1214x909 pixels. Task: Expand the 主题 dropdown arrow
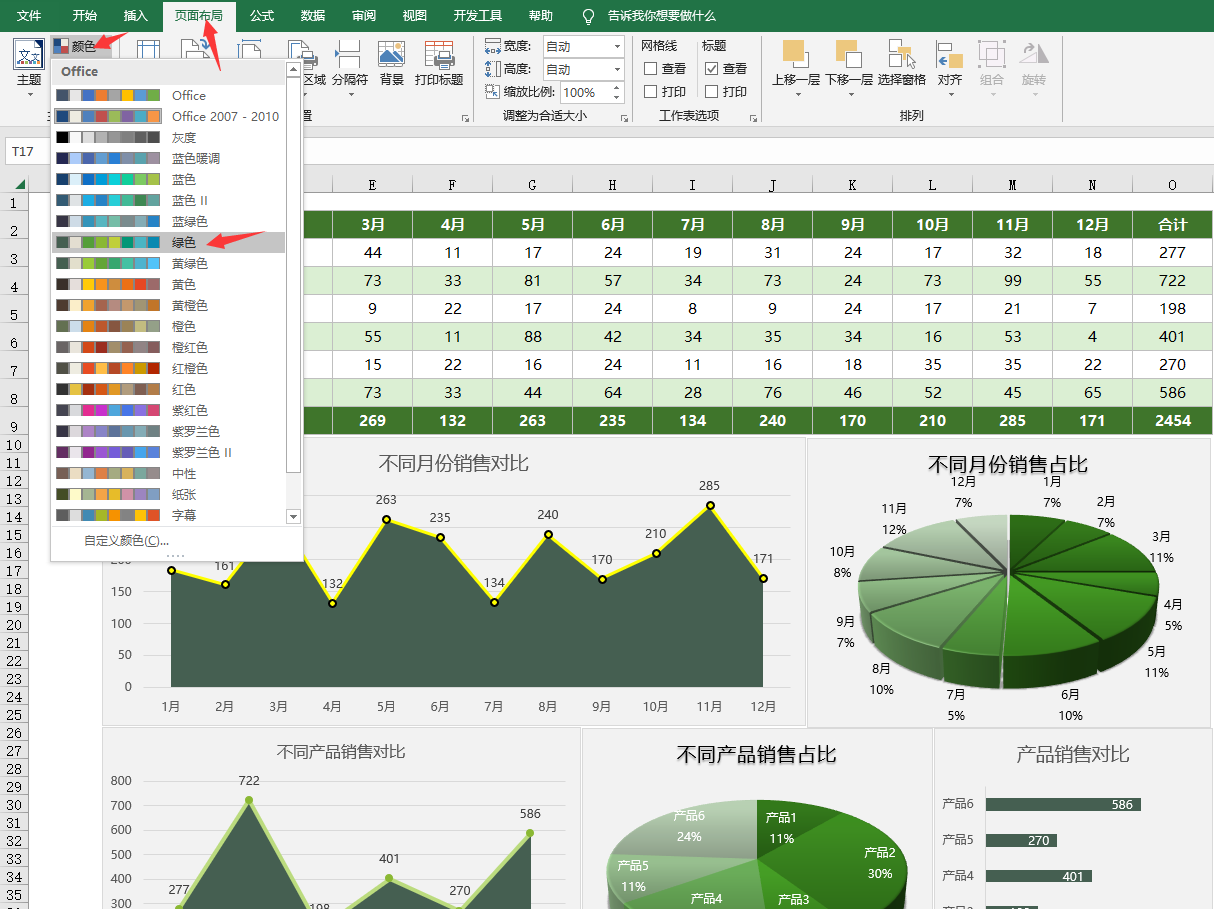[29, 95]
